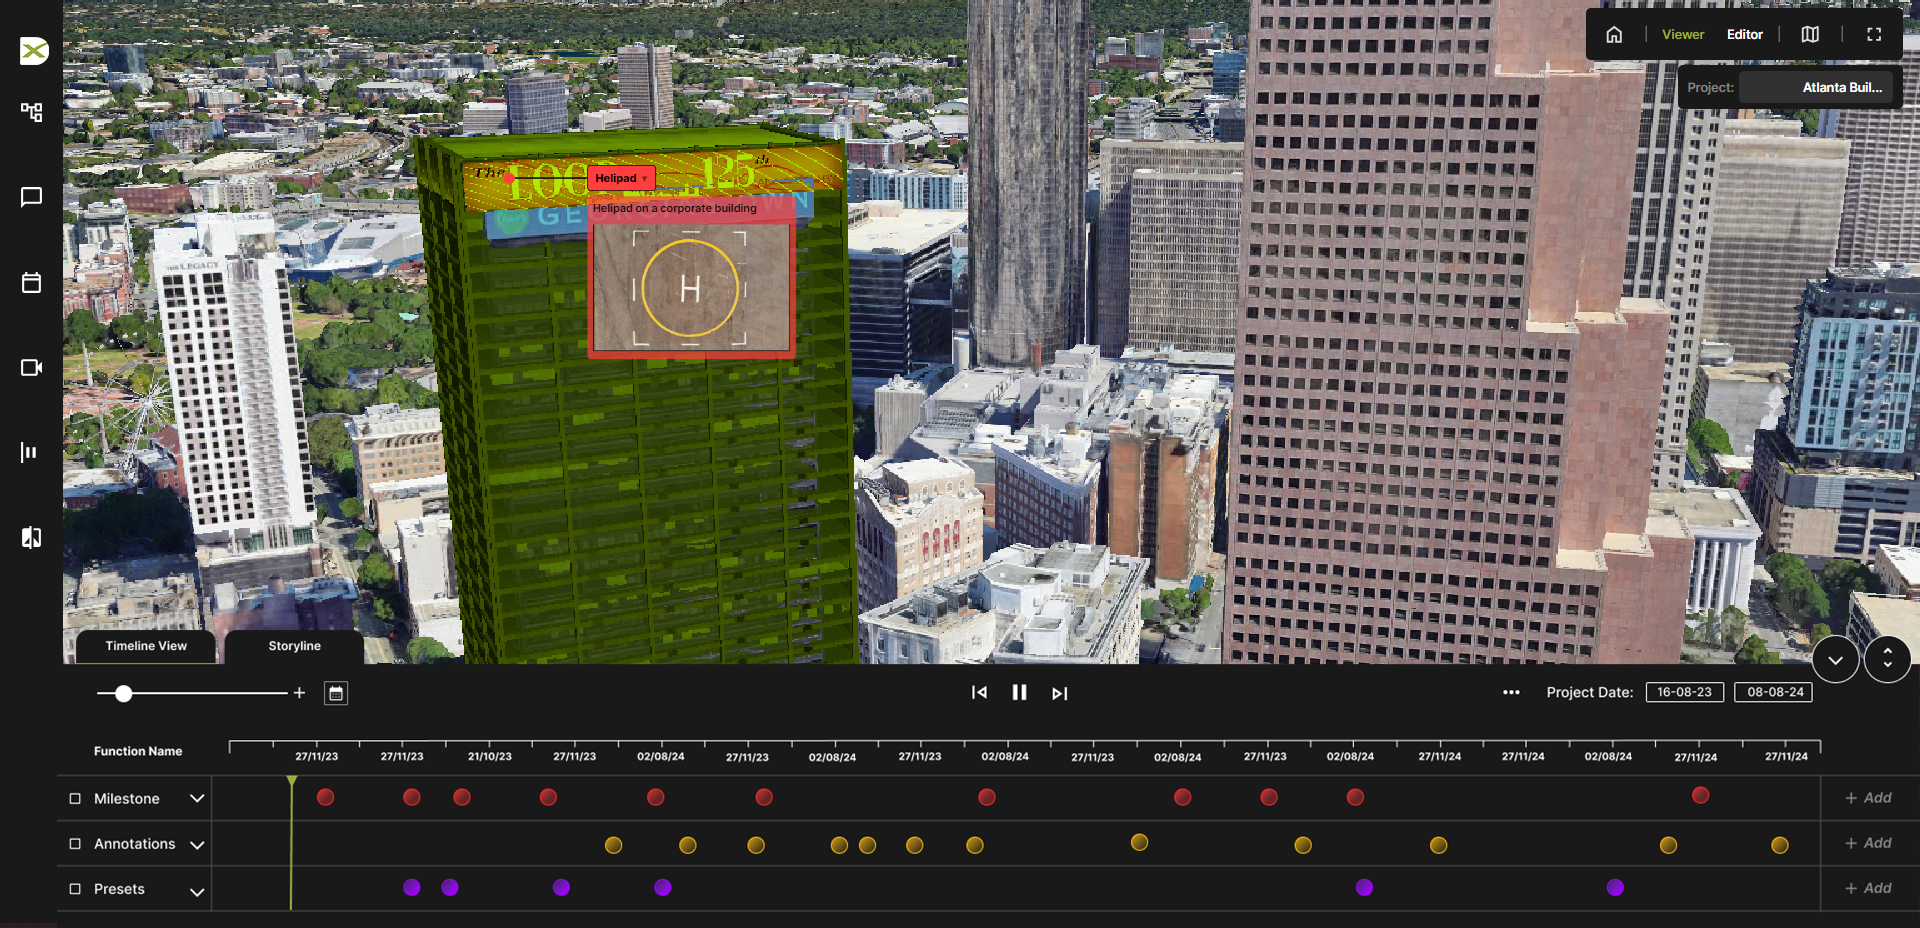This screenshot has height=928, width=1920.
Task: Enter fullscreen mode
Action: point(1874,35)
